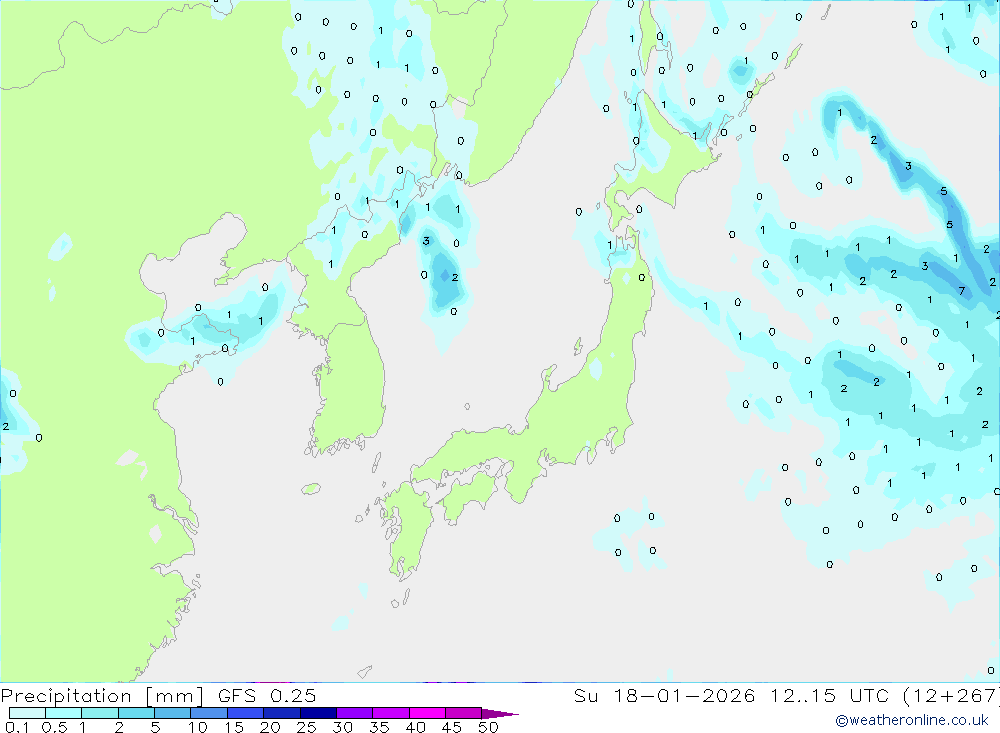
Task: Select the 35–40 mm legend color swatch
Action: click(390, 713)
